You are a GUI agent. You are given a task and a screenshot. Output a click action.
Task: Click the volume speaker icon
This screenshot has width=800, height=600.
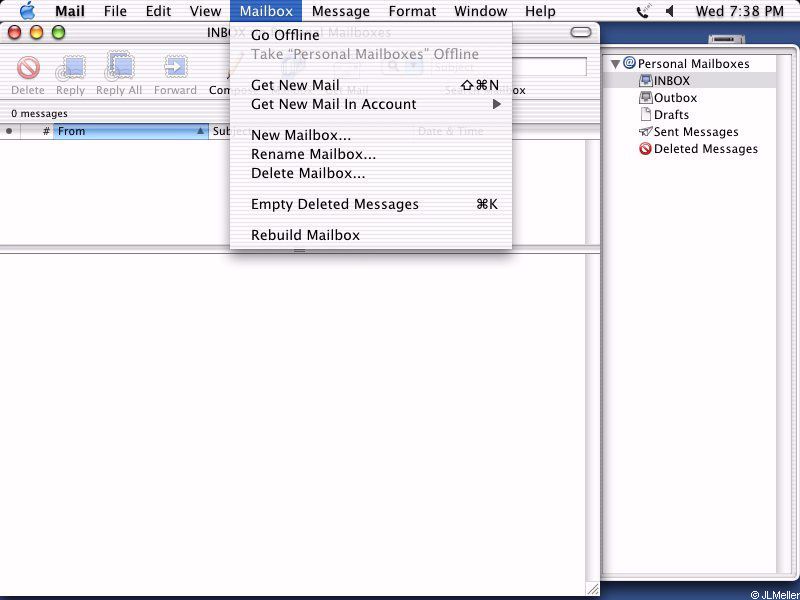pyautogui.click(x=670, y=11)
